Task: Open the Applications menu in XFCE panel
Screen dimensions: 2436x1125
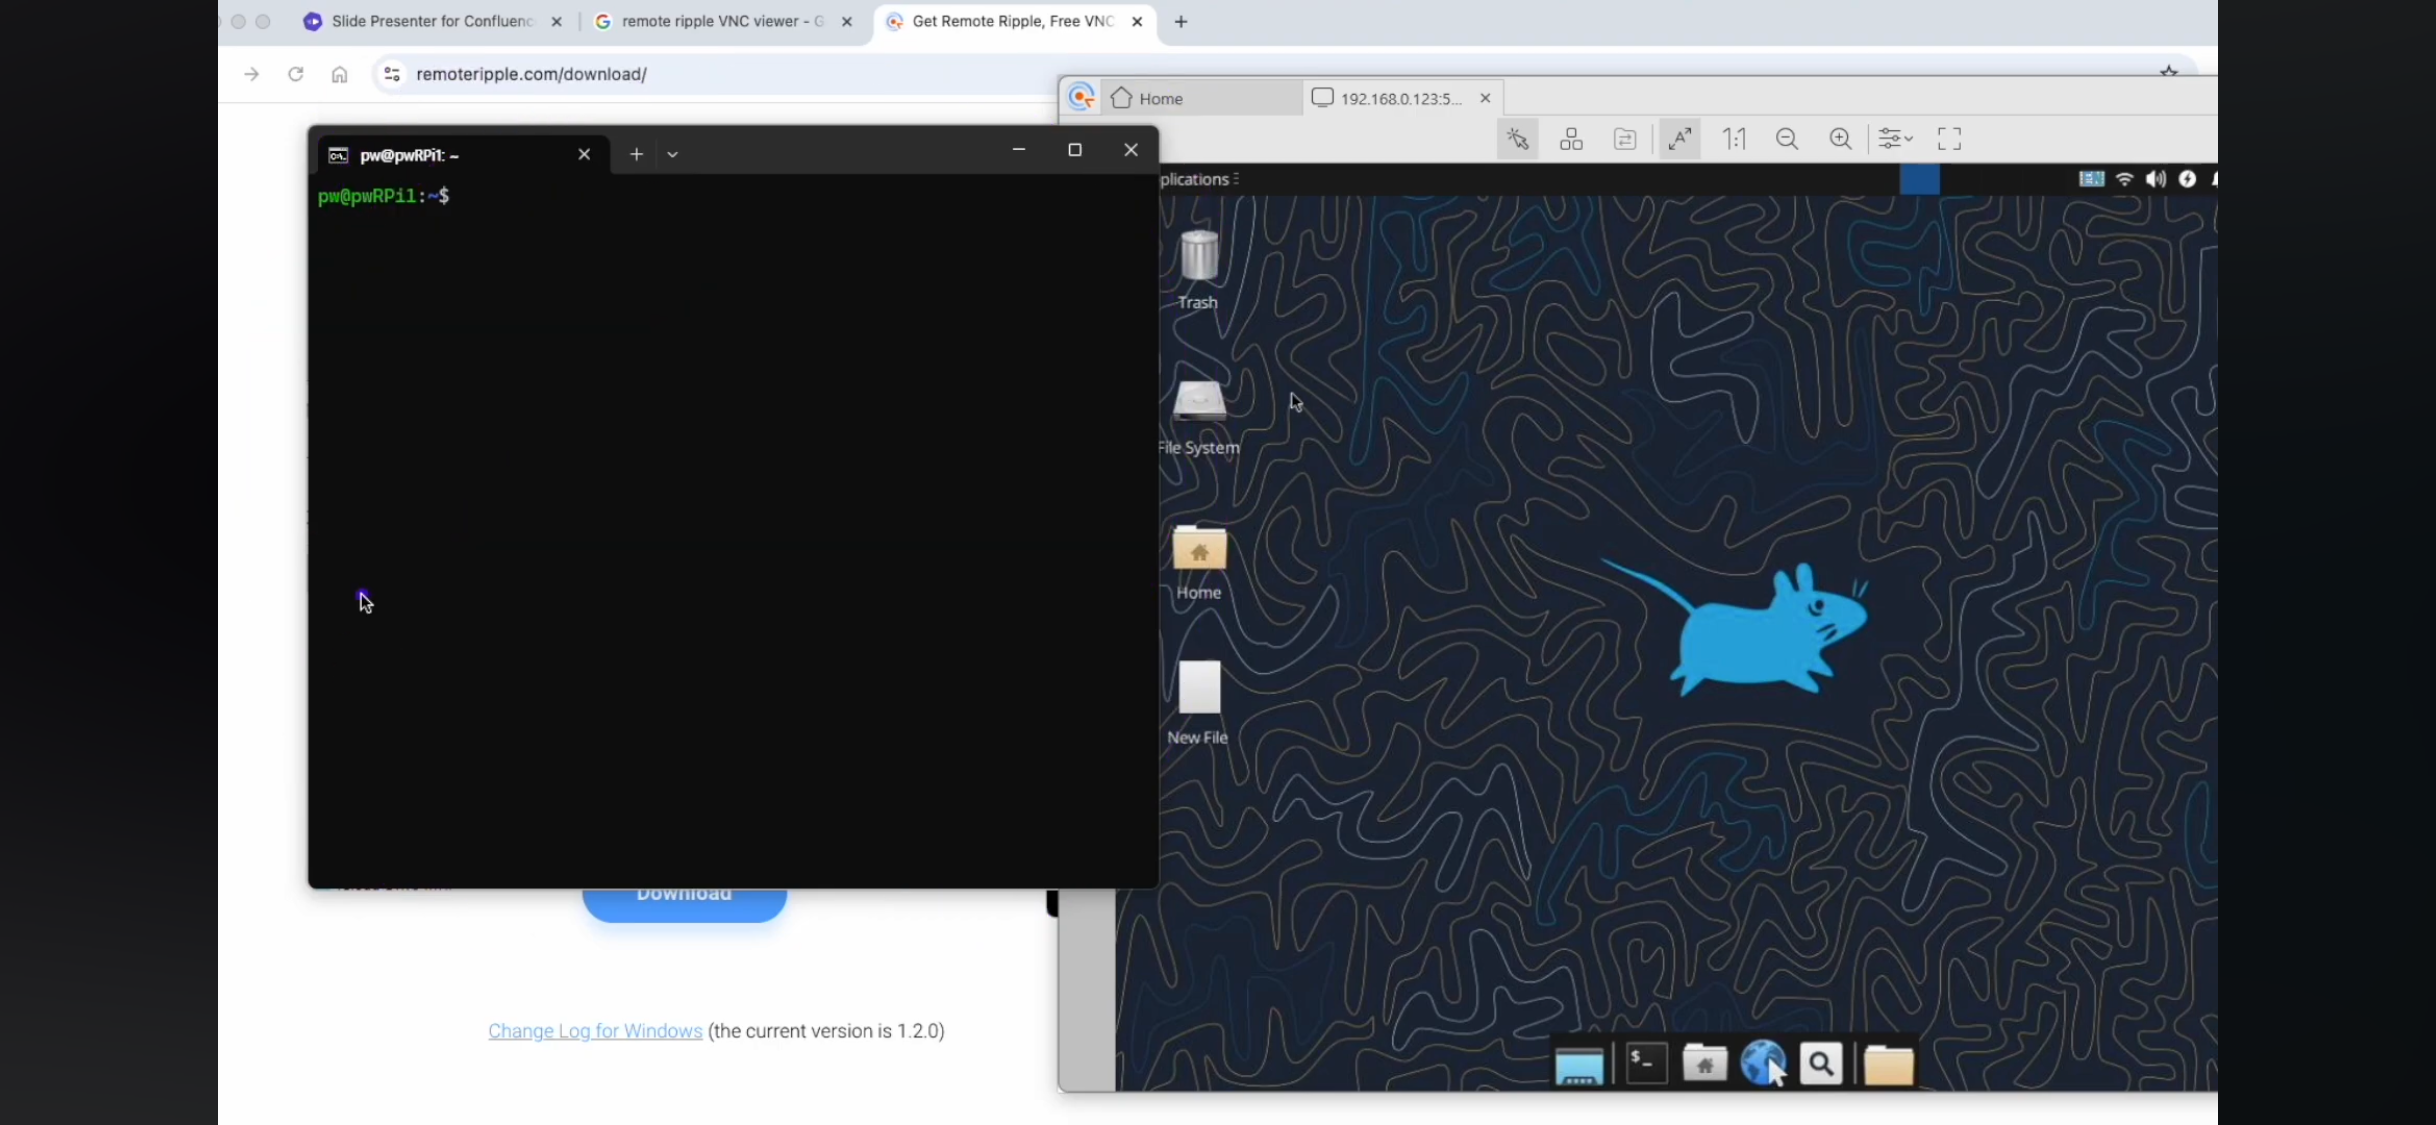Action: tap(1197, 179)
